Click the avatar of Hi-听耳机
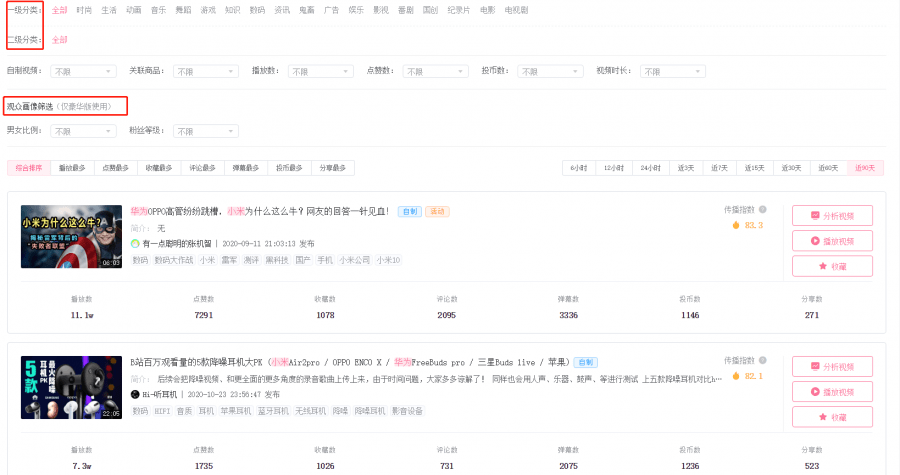Viewport: 900px width, 475px height. (135, 394)
